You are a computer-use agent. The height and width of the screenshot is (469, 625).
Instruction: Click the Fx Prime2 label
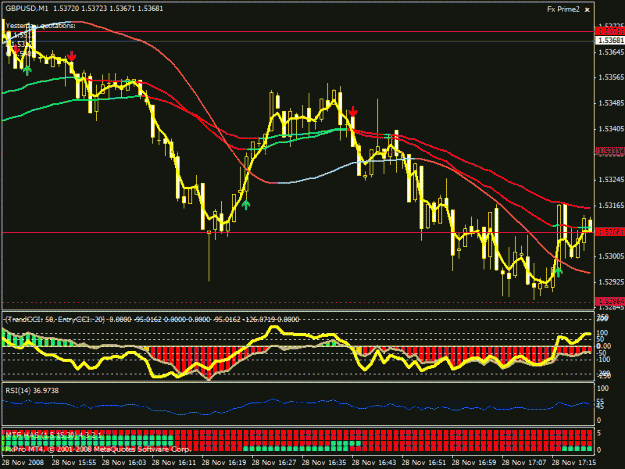(563, 10)
